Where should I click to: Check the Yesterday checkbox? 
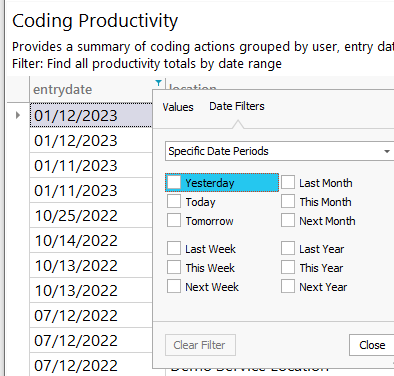pos(174,182)
